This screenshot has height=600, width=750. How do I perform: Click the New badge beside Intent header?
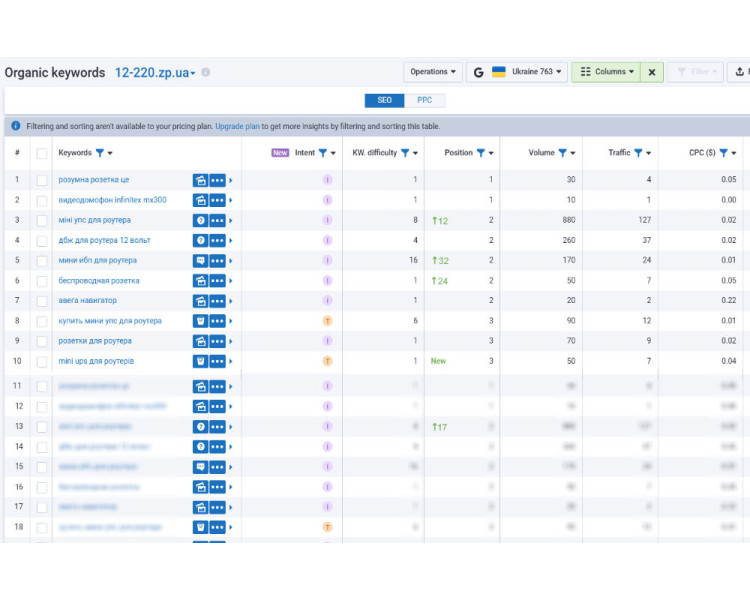point(280,153)
